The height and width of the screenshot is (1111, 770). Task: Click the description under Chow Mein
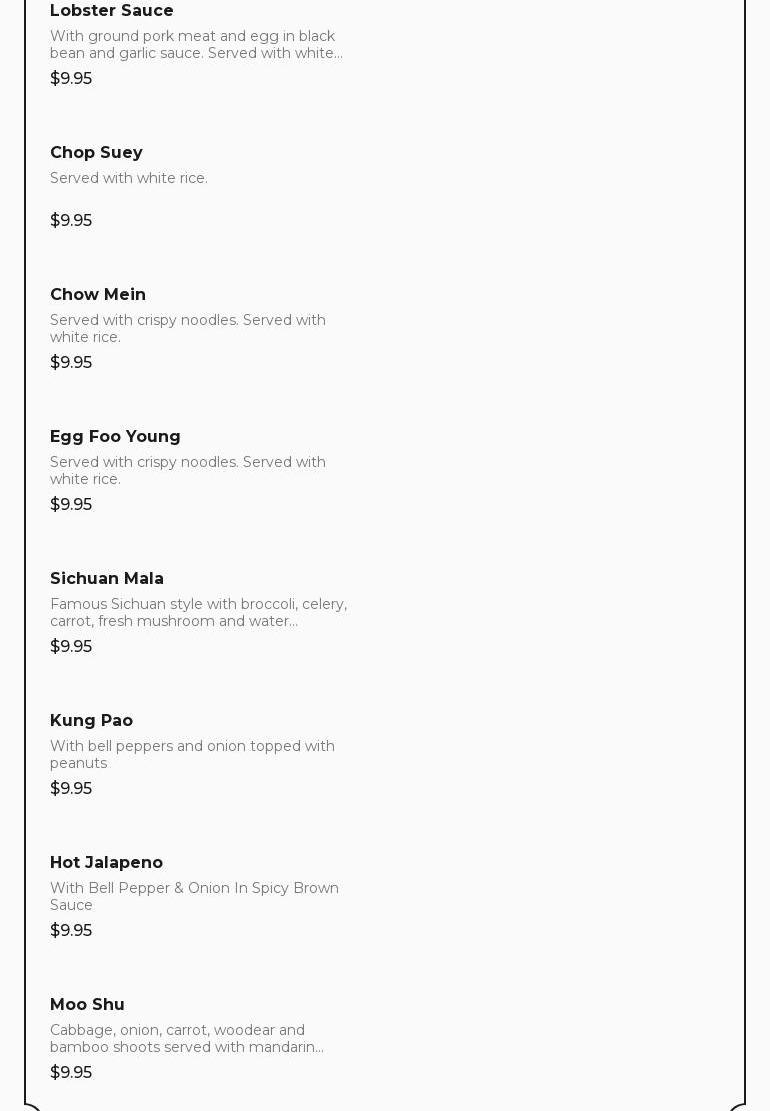coord(188,329)
